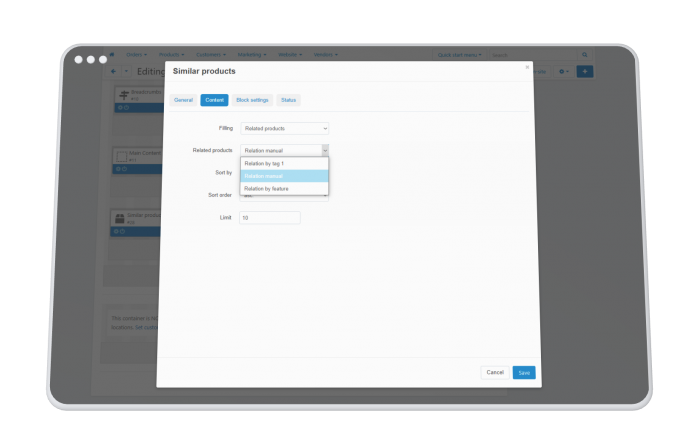Open the Sort order dropdown
Image resolution: width=700 pixels, height=445 pixels.
click(x=284, y=198)
